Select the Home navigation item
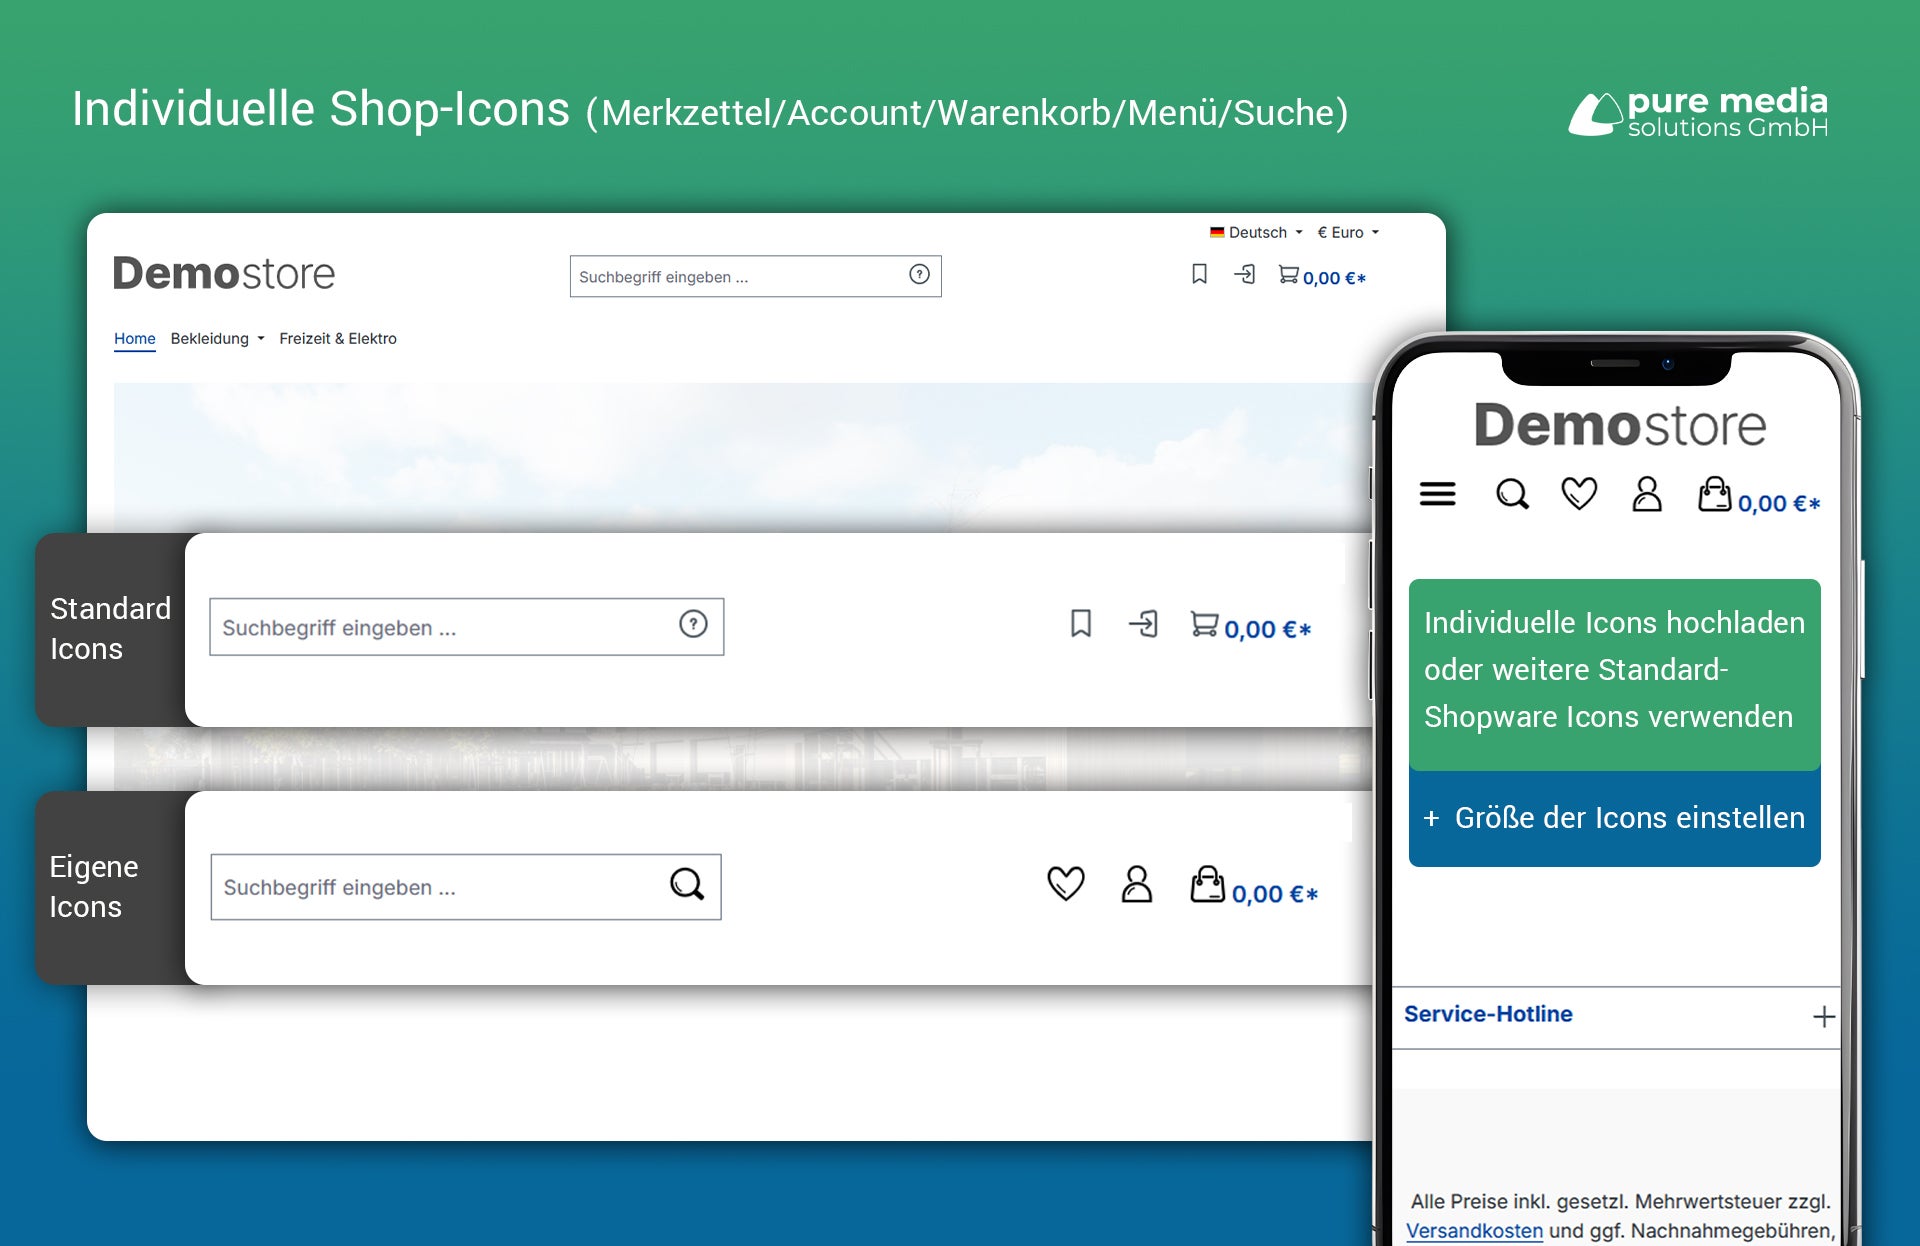Screen dimensions: 1920x1246 (134, 338)
